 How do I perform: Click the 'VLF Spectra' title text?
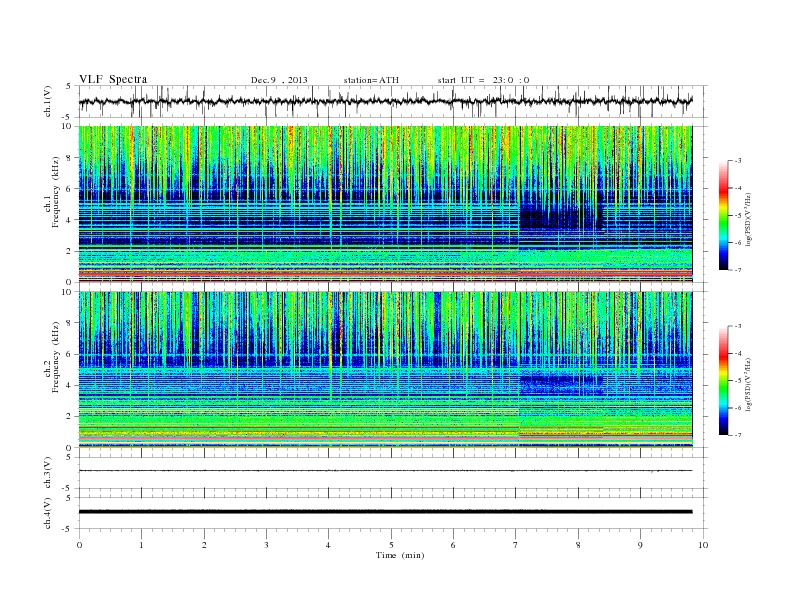113,79
